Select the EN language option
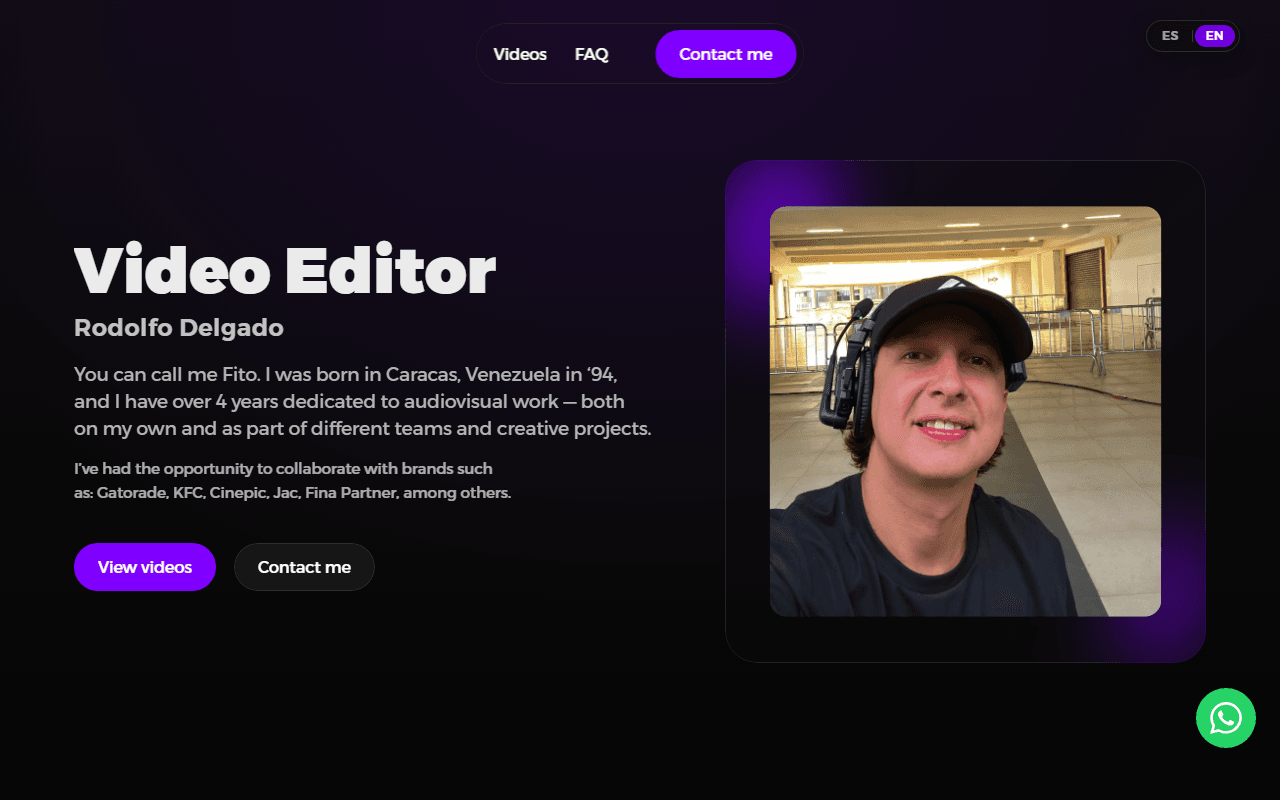 1214,36
